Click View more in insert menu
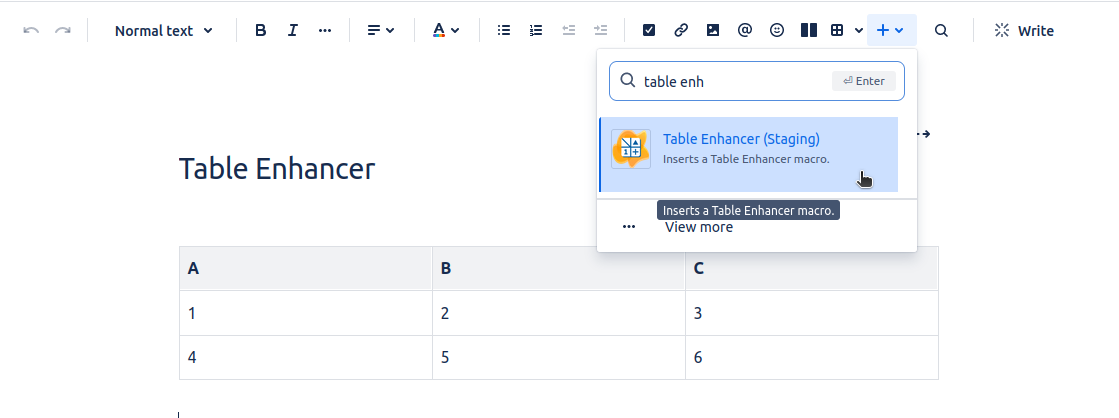The image size is (1119, 418). click(x=698, y=227)
